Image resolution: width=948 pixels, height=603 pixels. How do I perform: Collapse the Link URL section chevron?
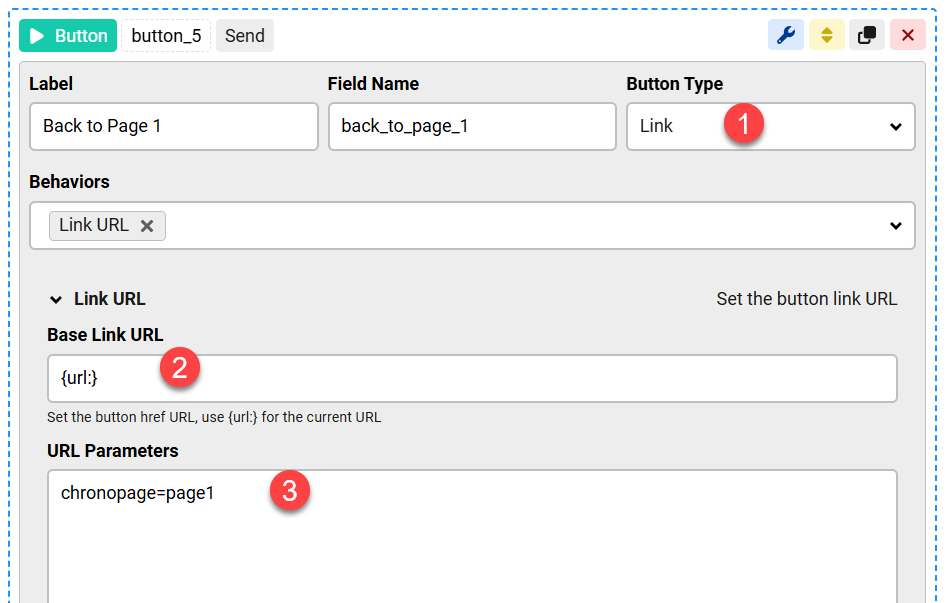[56, 299]
